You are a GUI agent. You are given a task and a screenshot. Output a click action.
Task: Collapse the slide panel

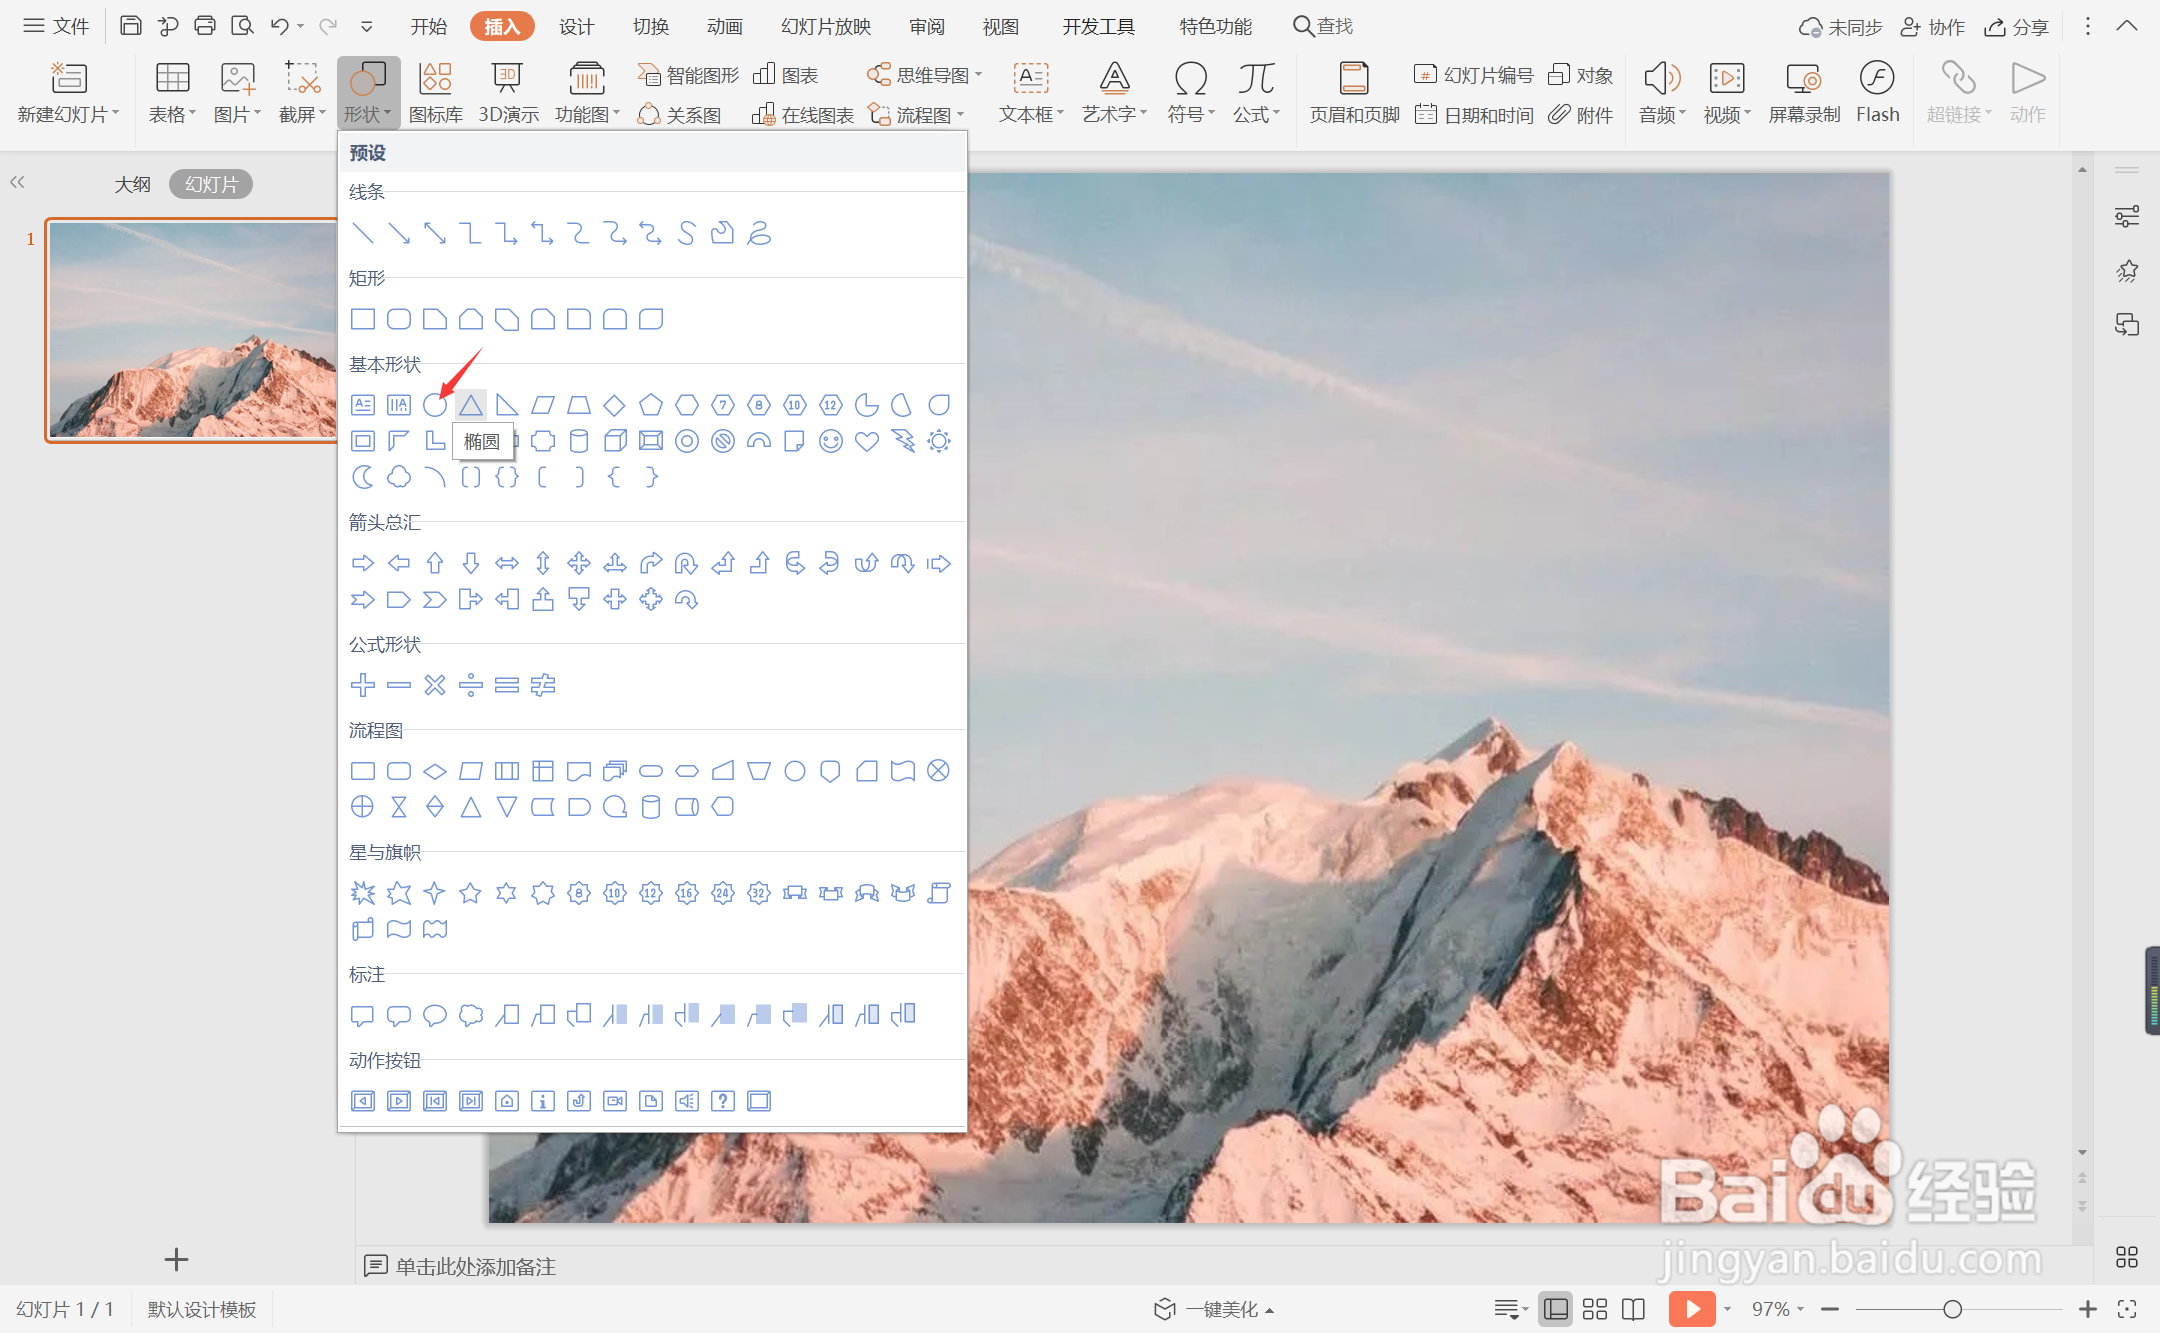17,182
